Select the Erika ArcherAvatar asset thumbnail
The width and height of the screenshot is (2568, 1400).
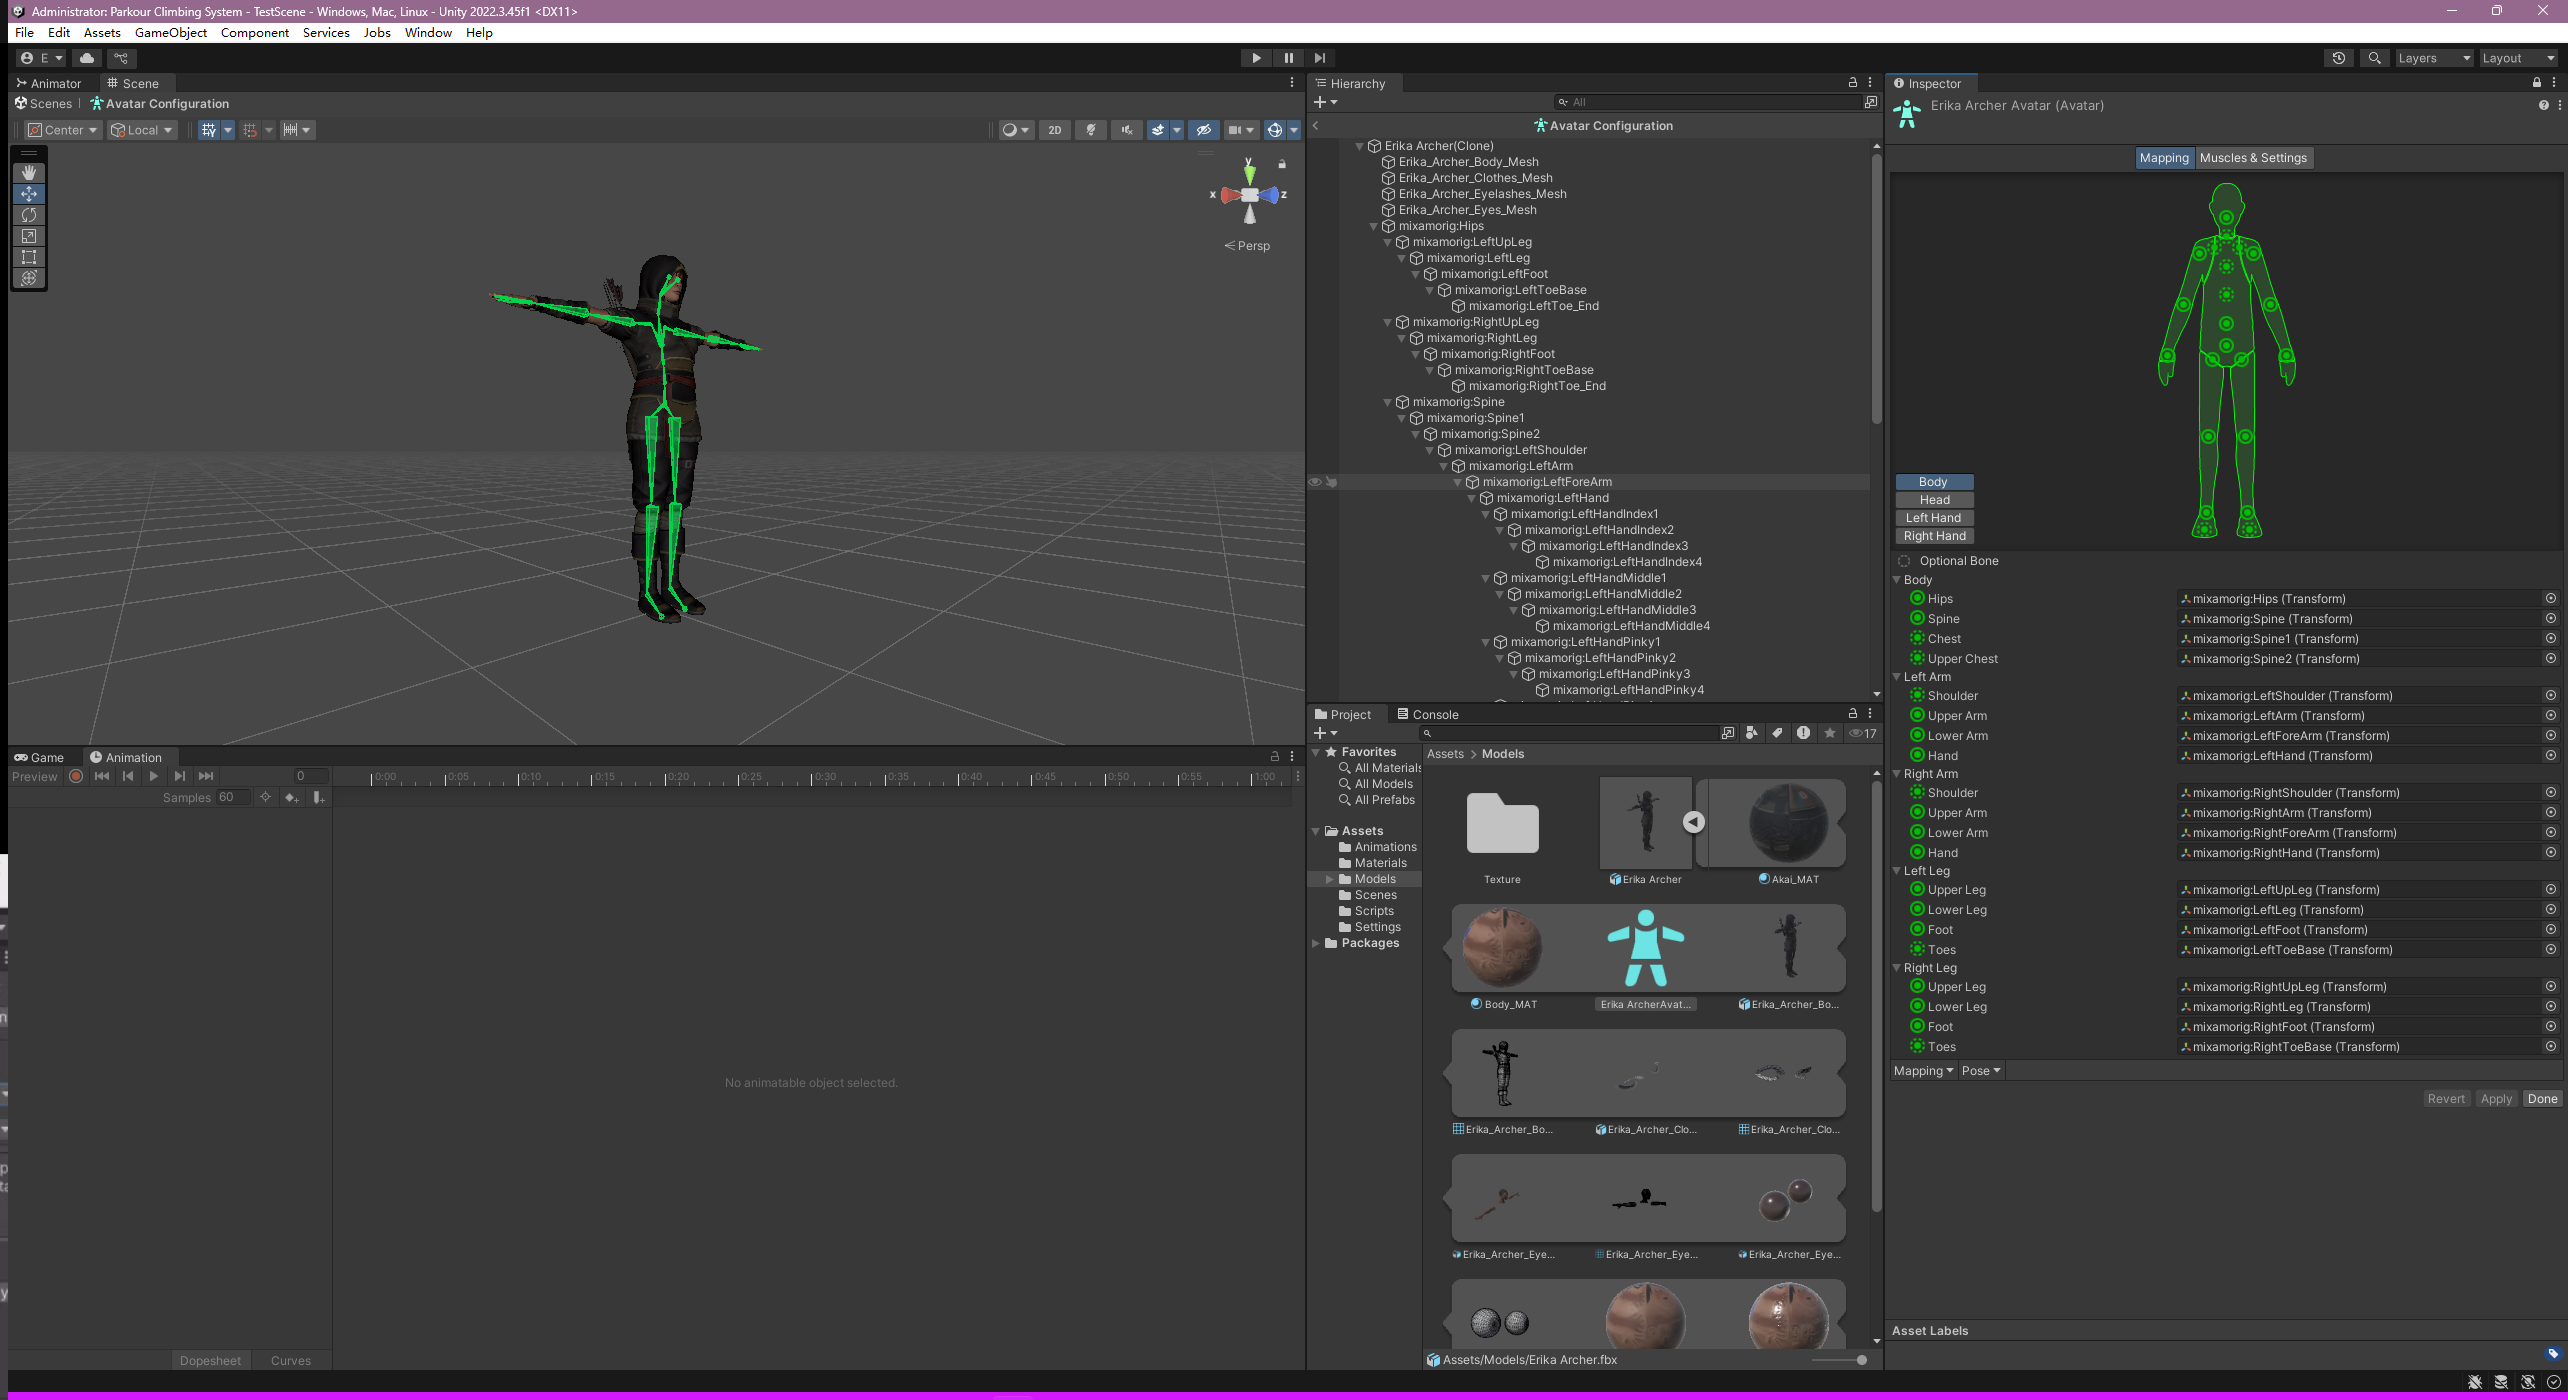1645,950
